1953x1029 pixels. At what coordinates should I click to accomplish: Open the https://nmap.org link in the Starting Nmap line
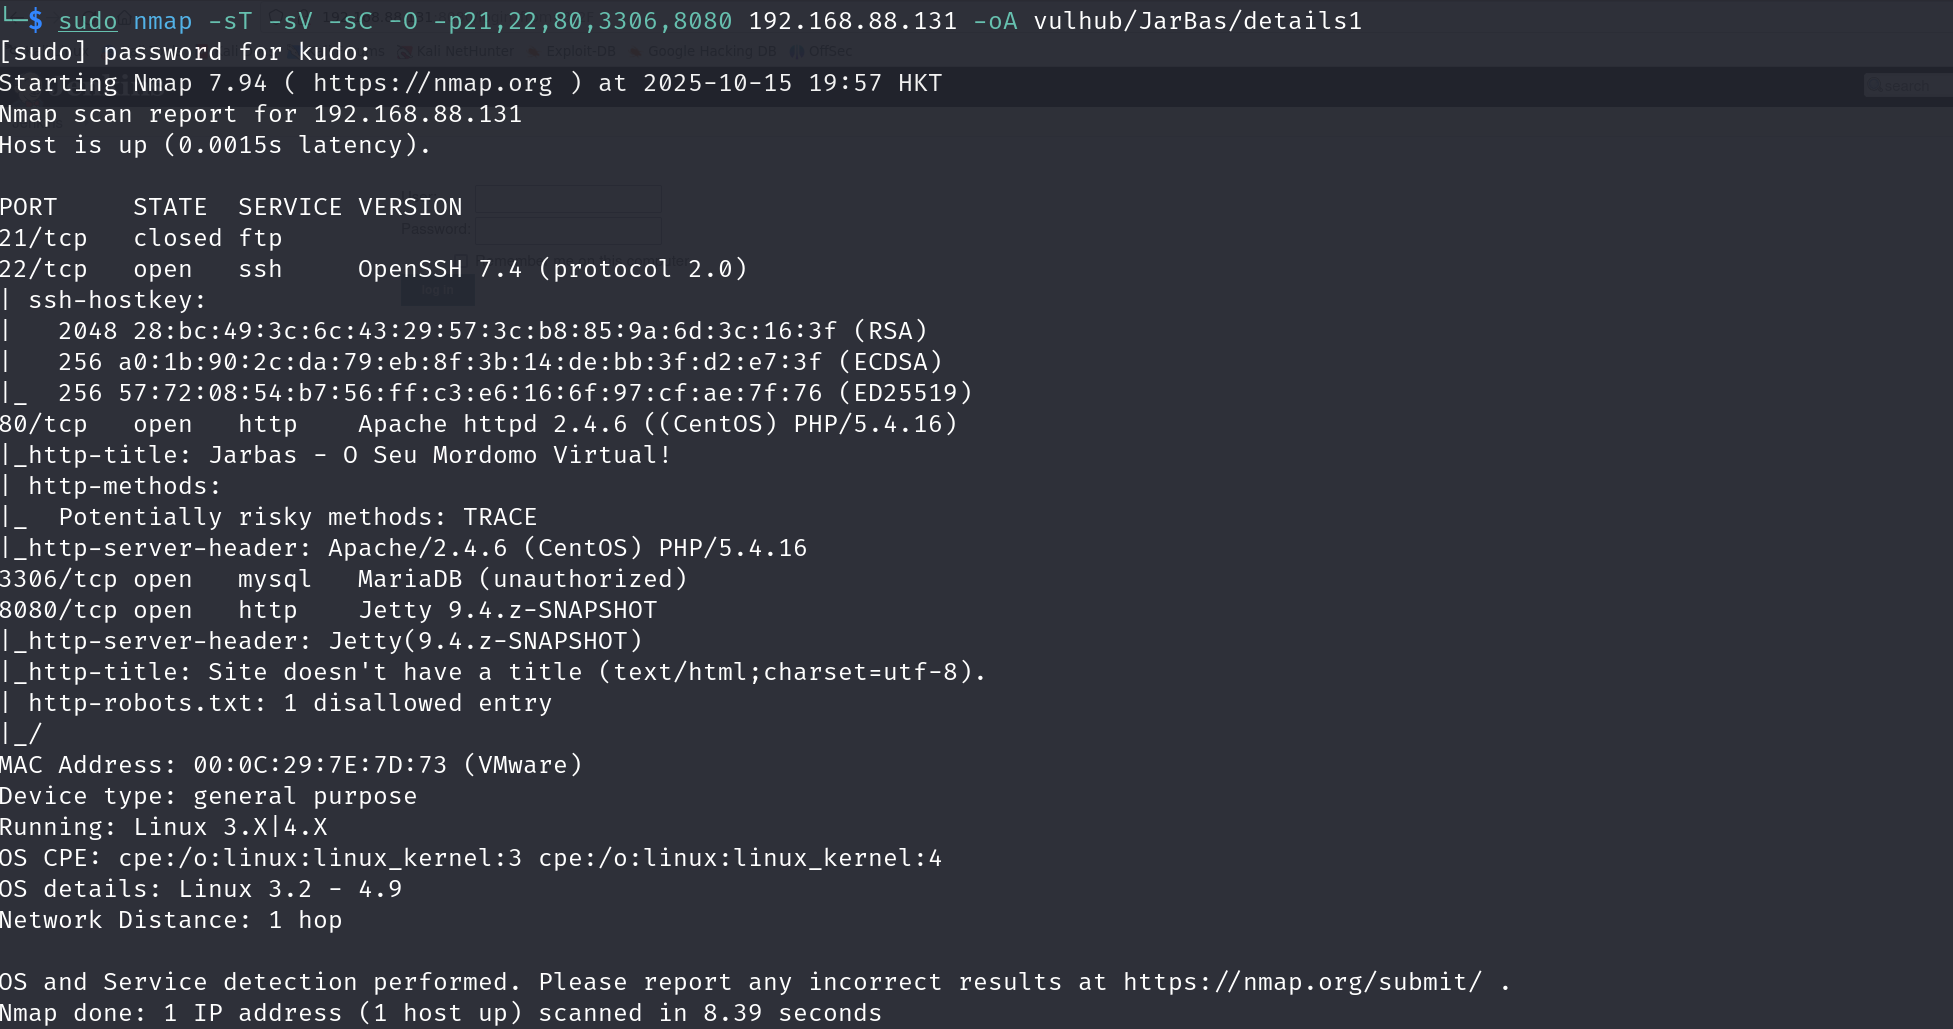coord(433,83)
